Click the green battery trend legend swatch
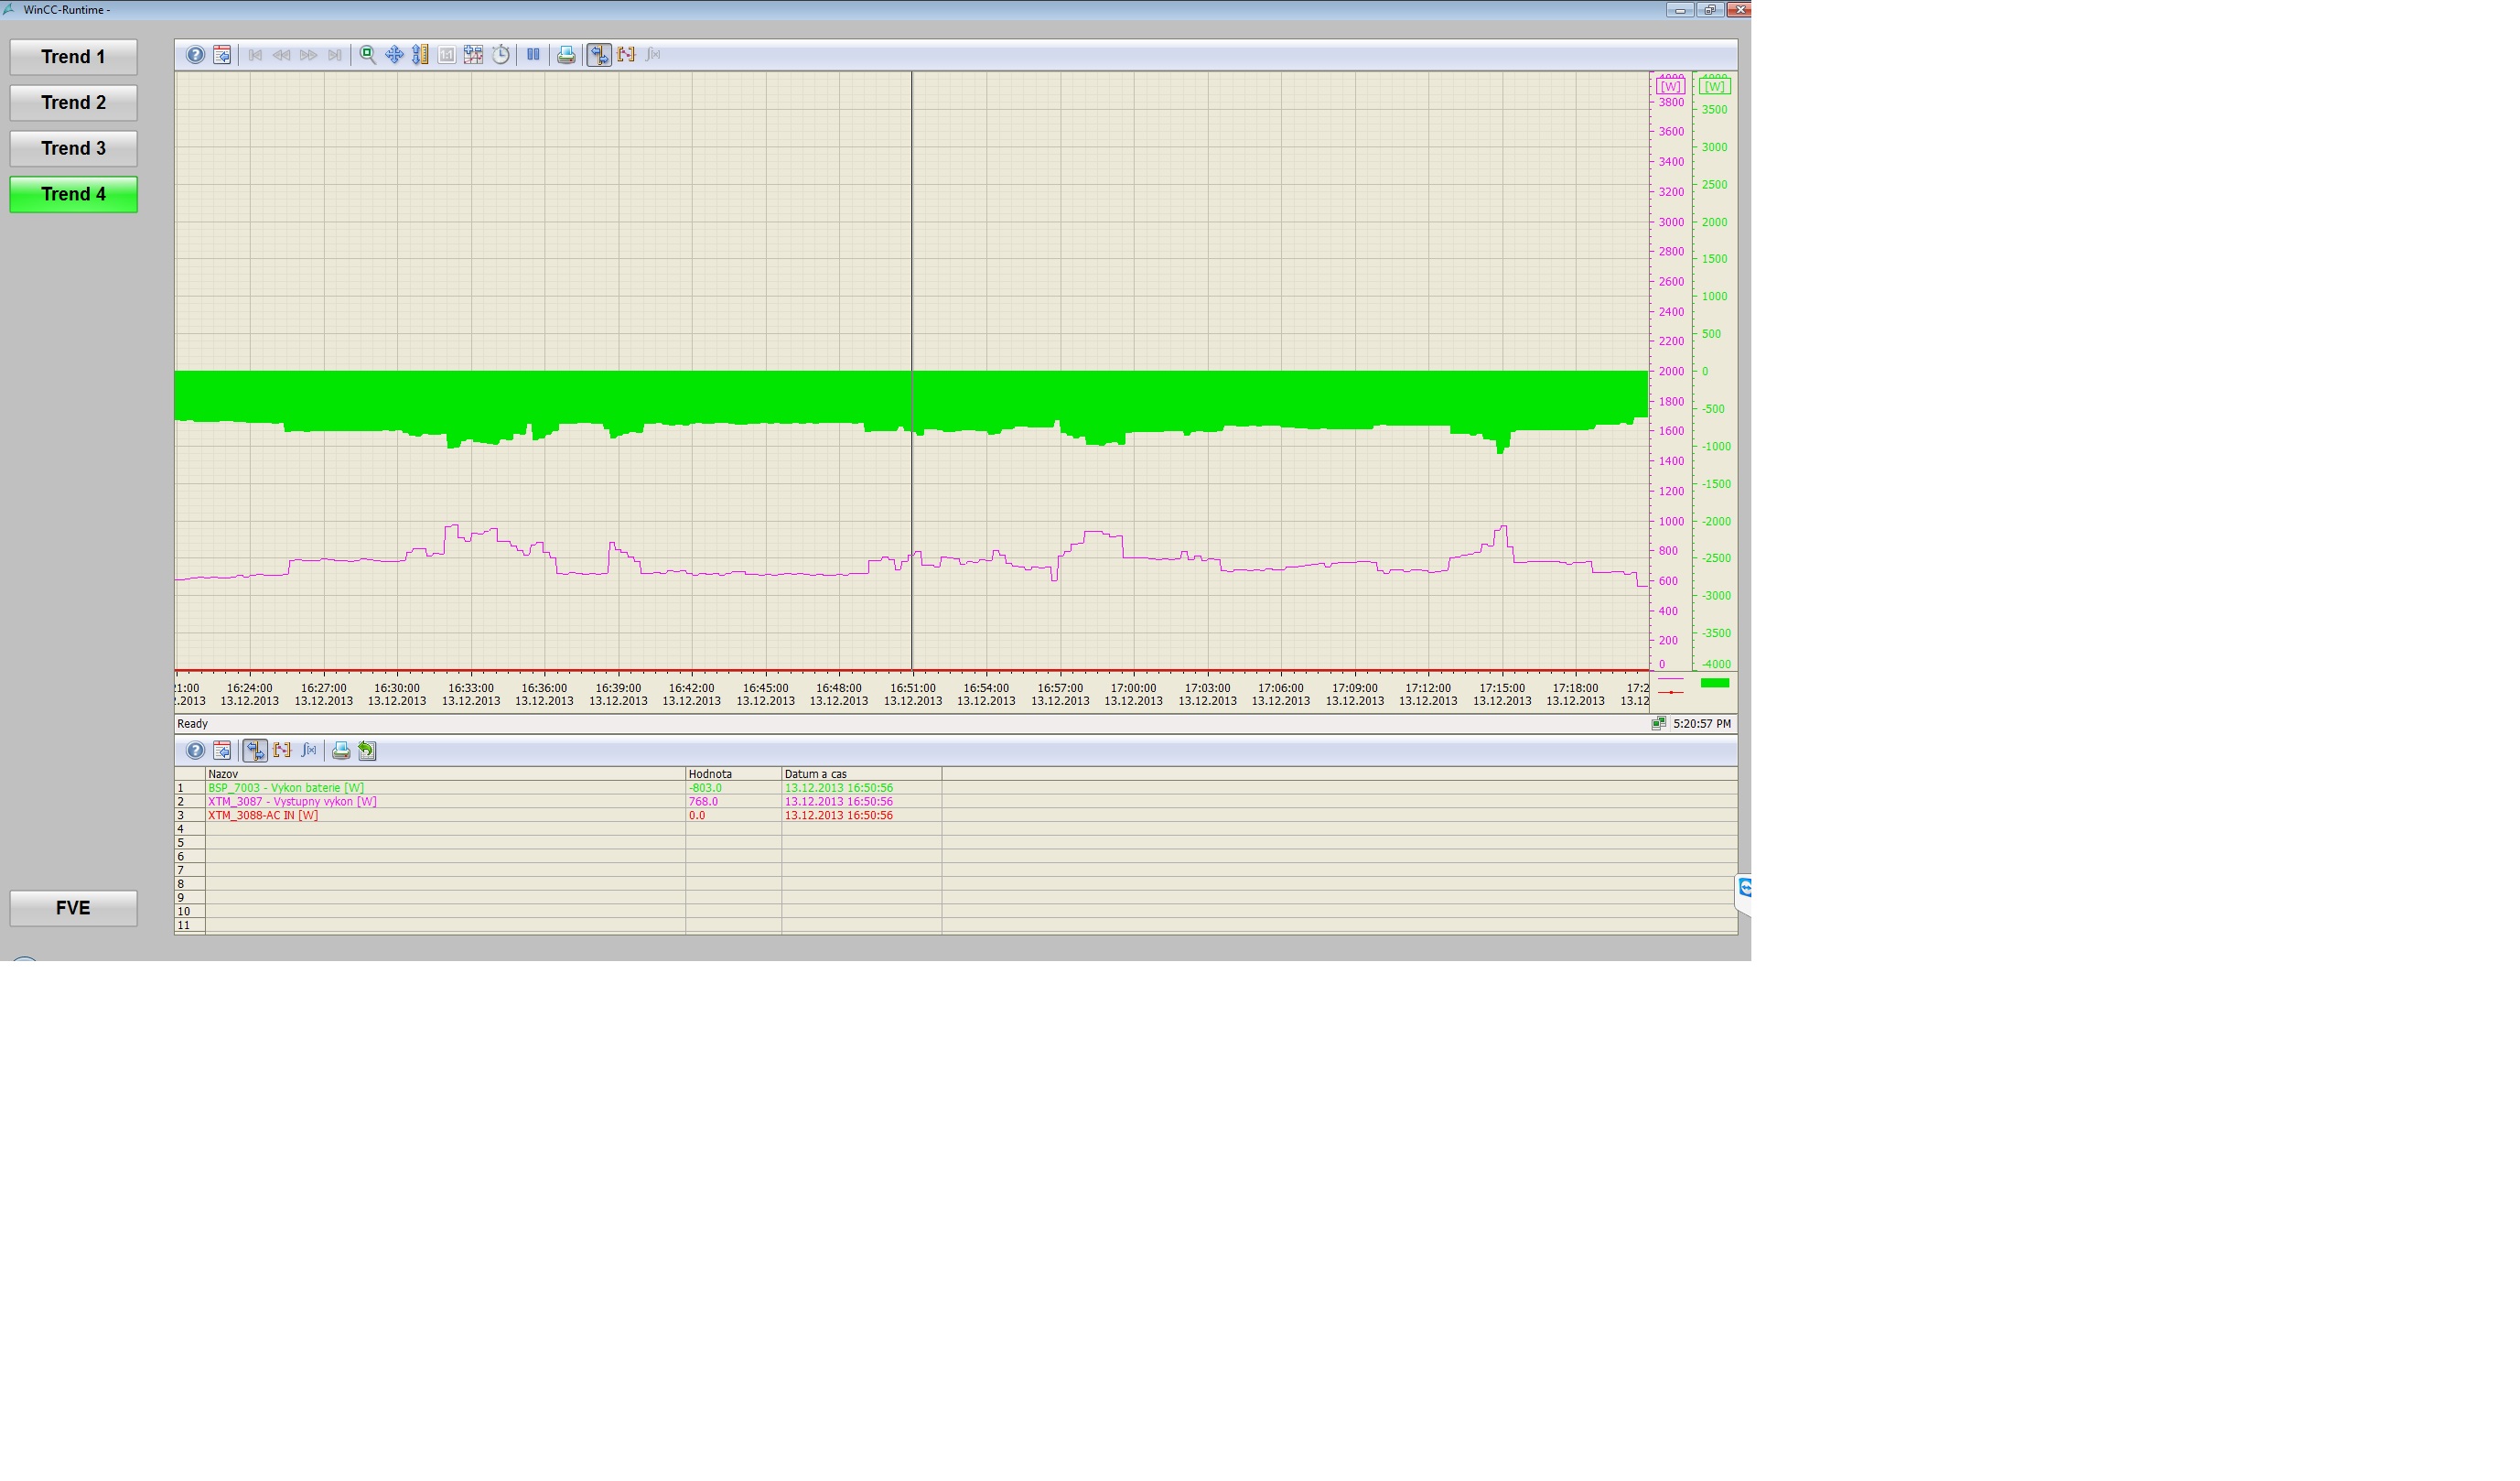The height and width of the screenshot is (1481, 2520). pos(1714,683)
